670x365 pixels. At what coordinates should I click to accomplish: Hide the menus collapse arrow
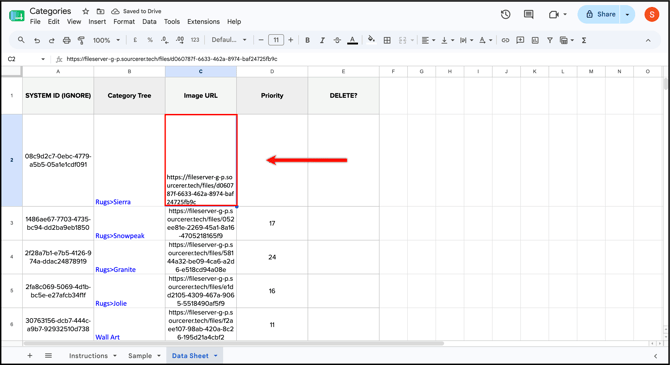point(648,40)
